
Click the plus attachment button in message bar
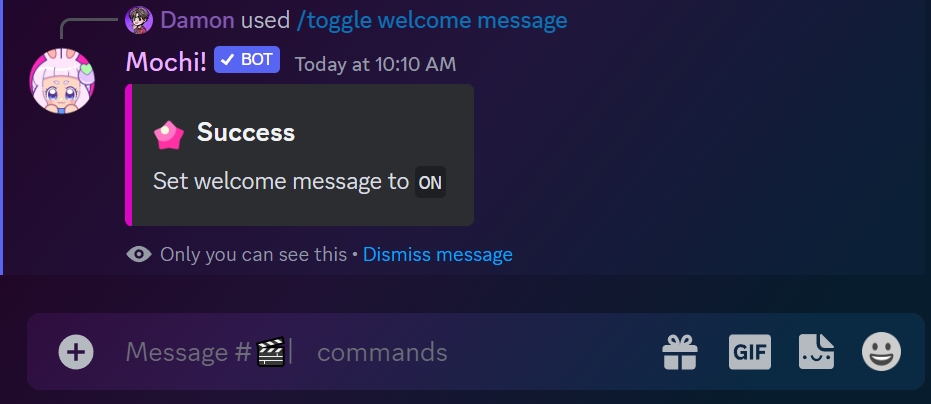coord(76,352)
